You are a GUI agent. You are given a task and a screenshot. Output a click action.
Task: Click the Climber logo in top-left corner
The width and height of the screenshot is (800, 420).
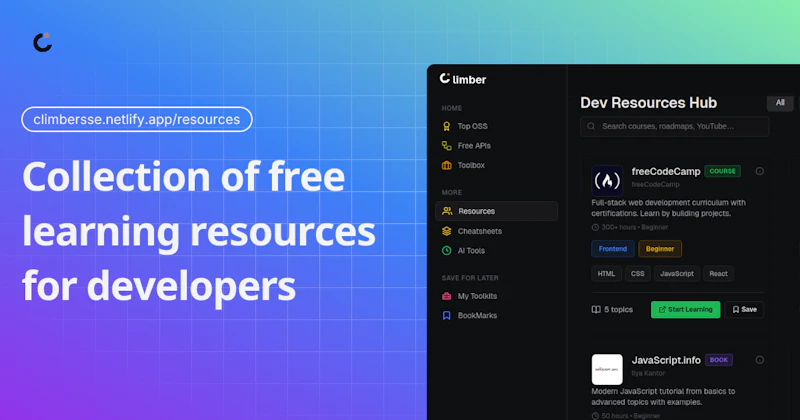pyautogui.click(x=43, y=42)
